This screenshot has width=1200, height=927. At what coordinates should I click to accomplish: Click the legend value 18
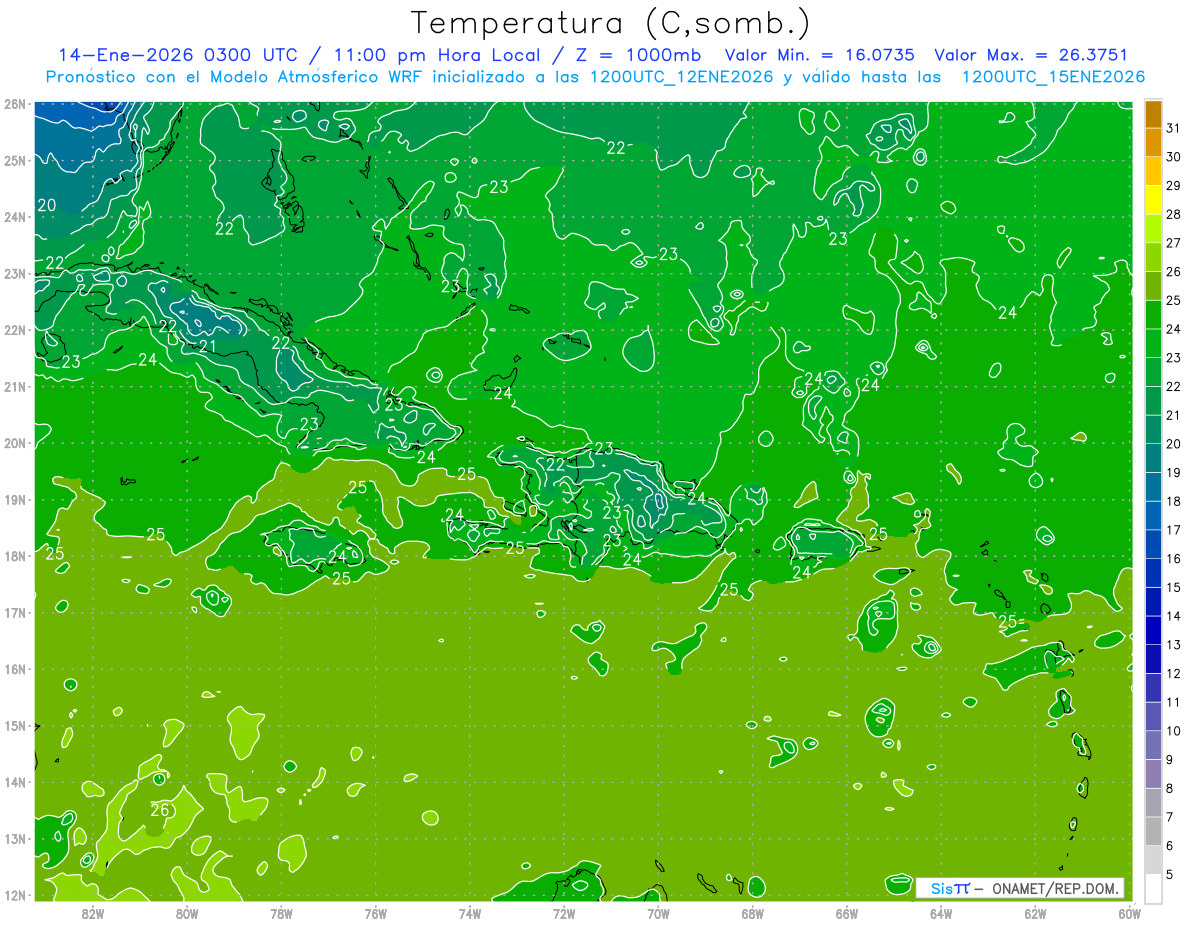(1173, 501)
